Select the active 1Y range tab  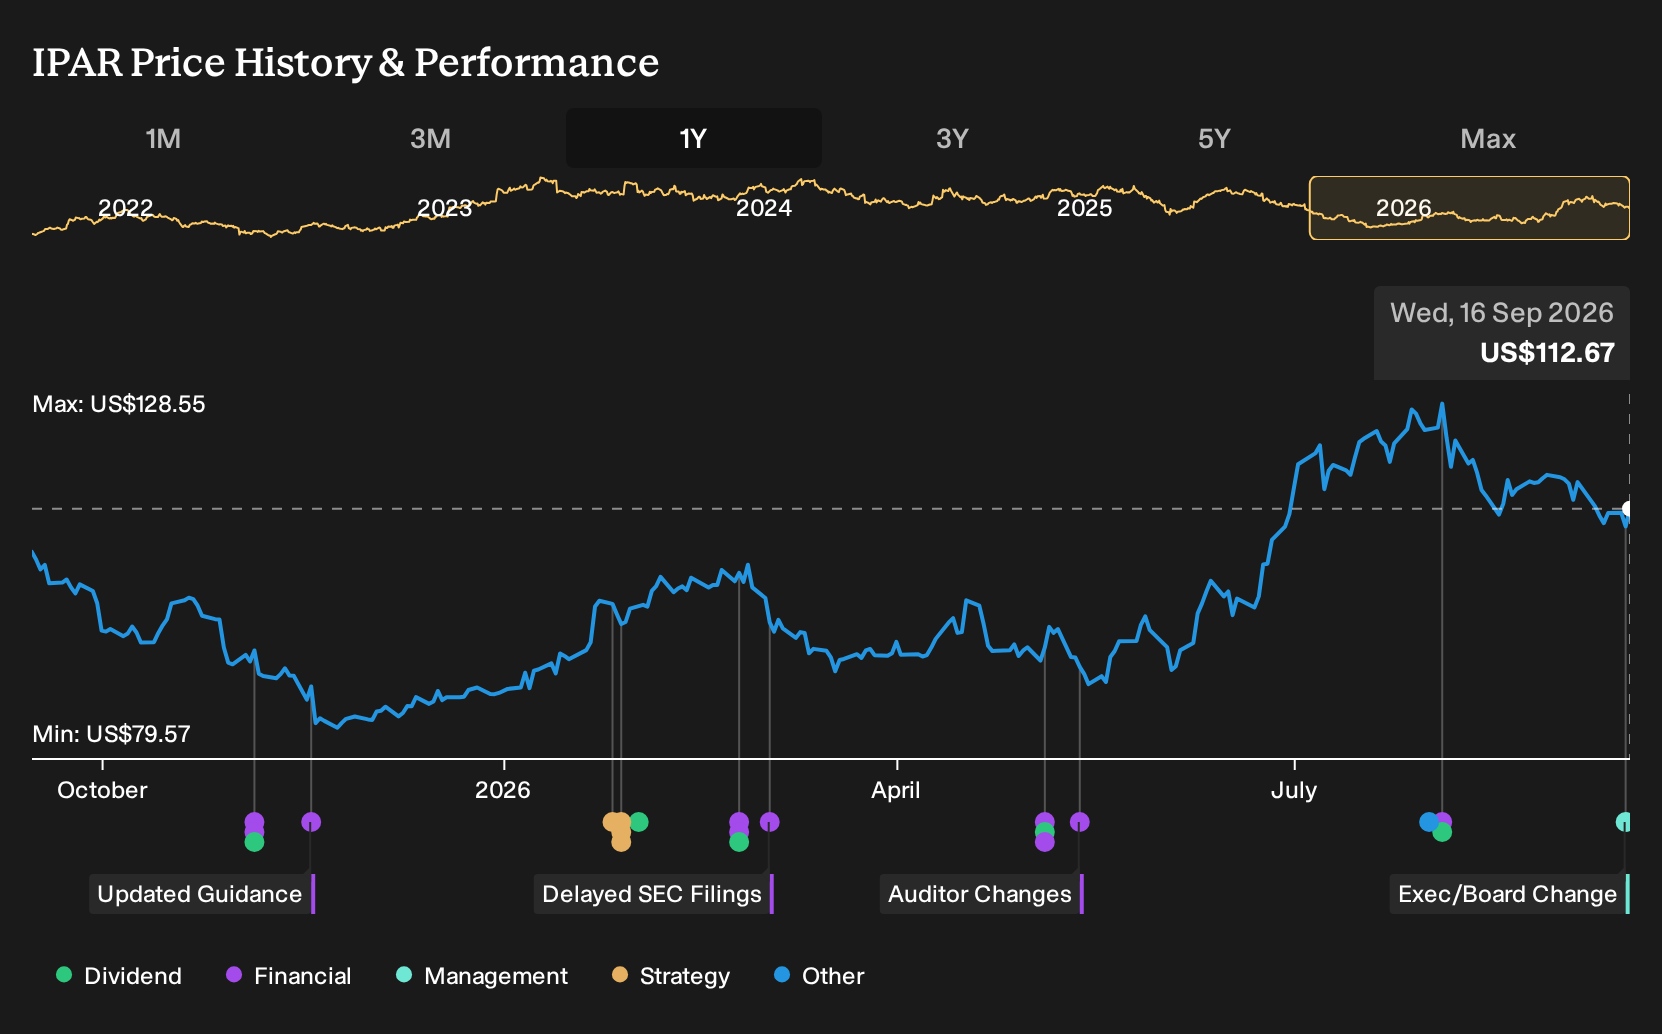point(694,138)
